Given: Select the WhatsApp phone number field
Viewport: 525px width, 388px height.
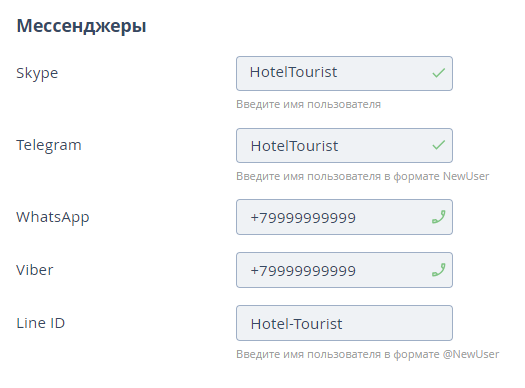Looking at the screenshot, I should (344, 217).
